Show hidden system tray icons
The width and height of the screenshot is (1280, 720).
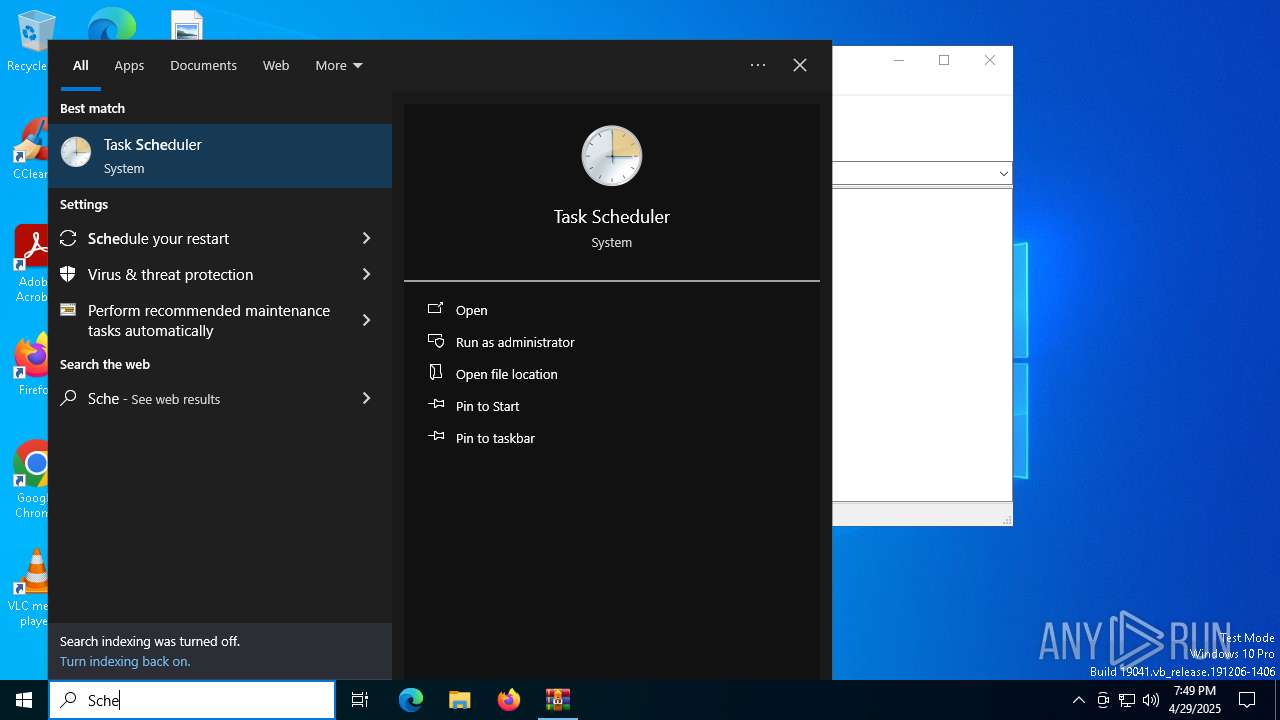pyautogui.click(x=1078, y=700)
